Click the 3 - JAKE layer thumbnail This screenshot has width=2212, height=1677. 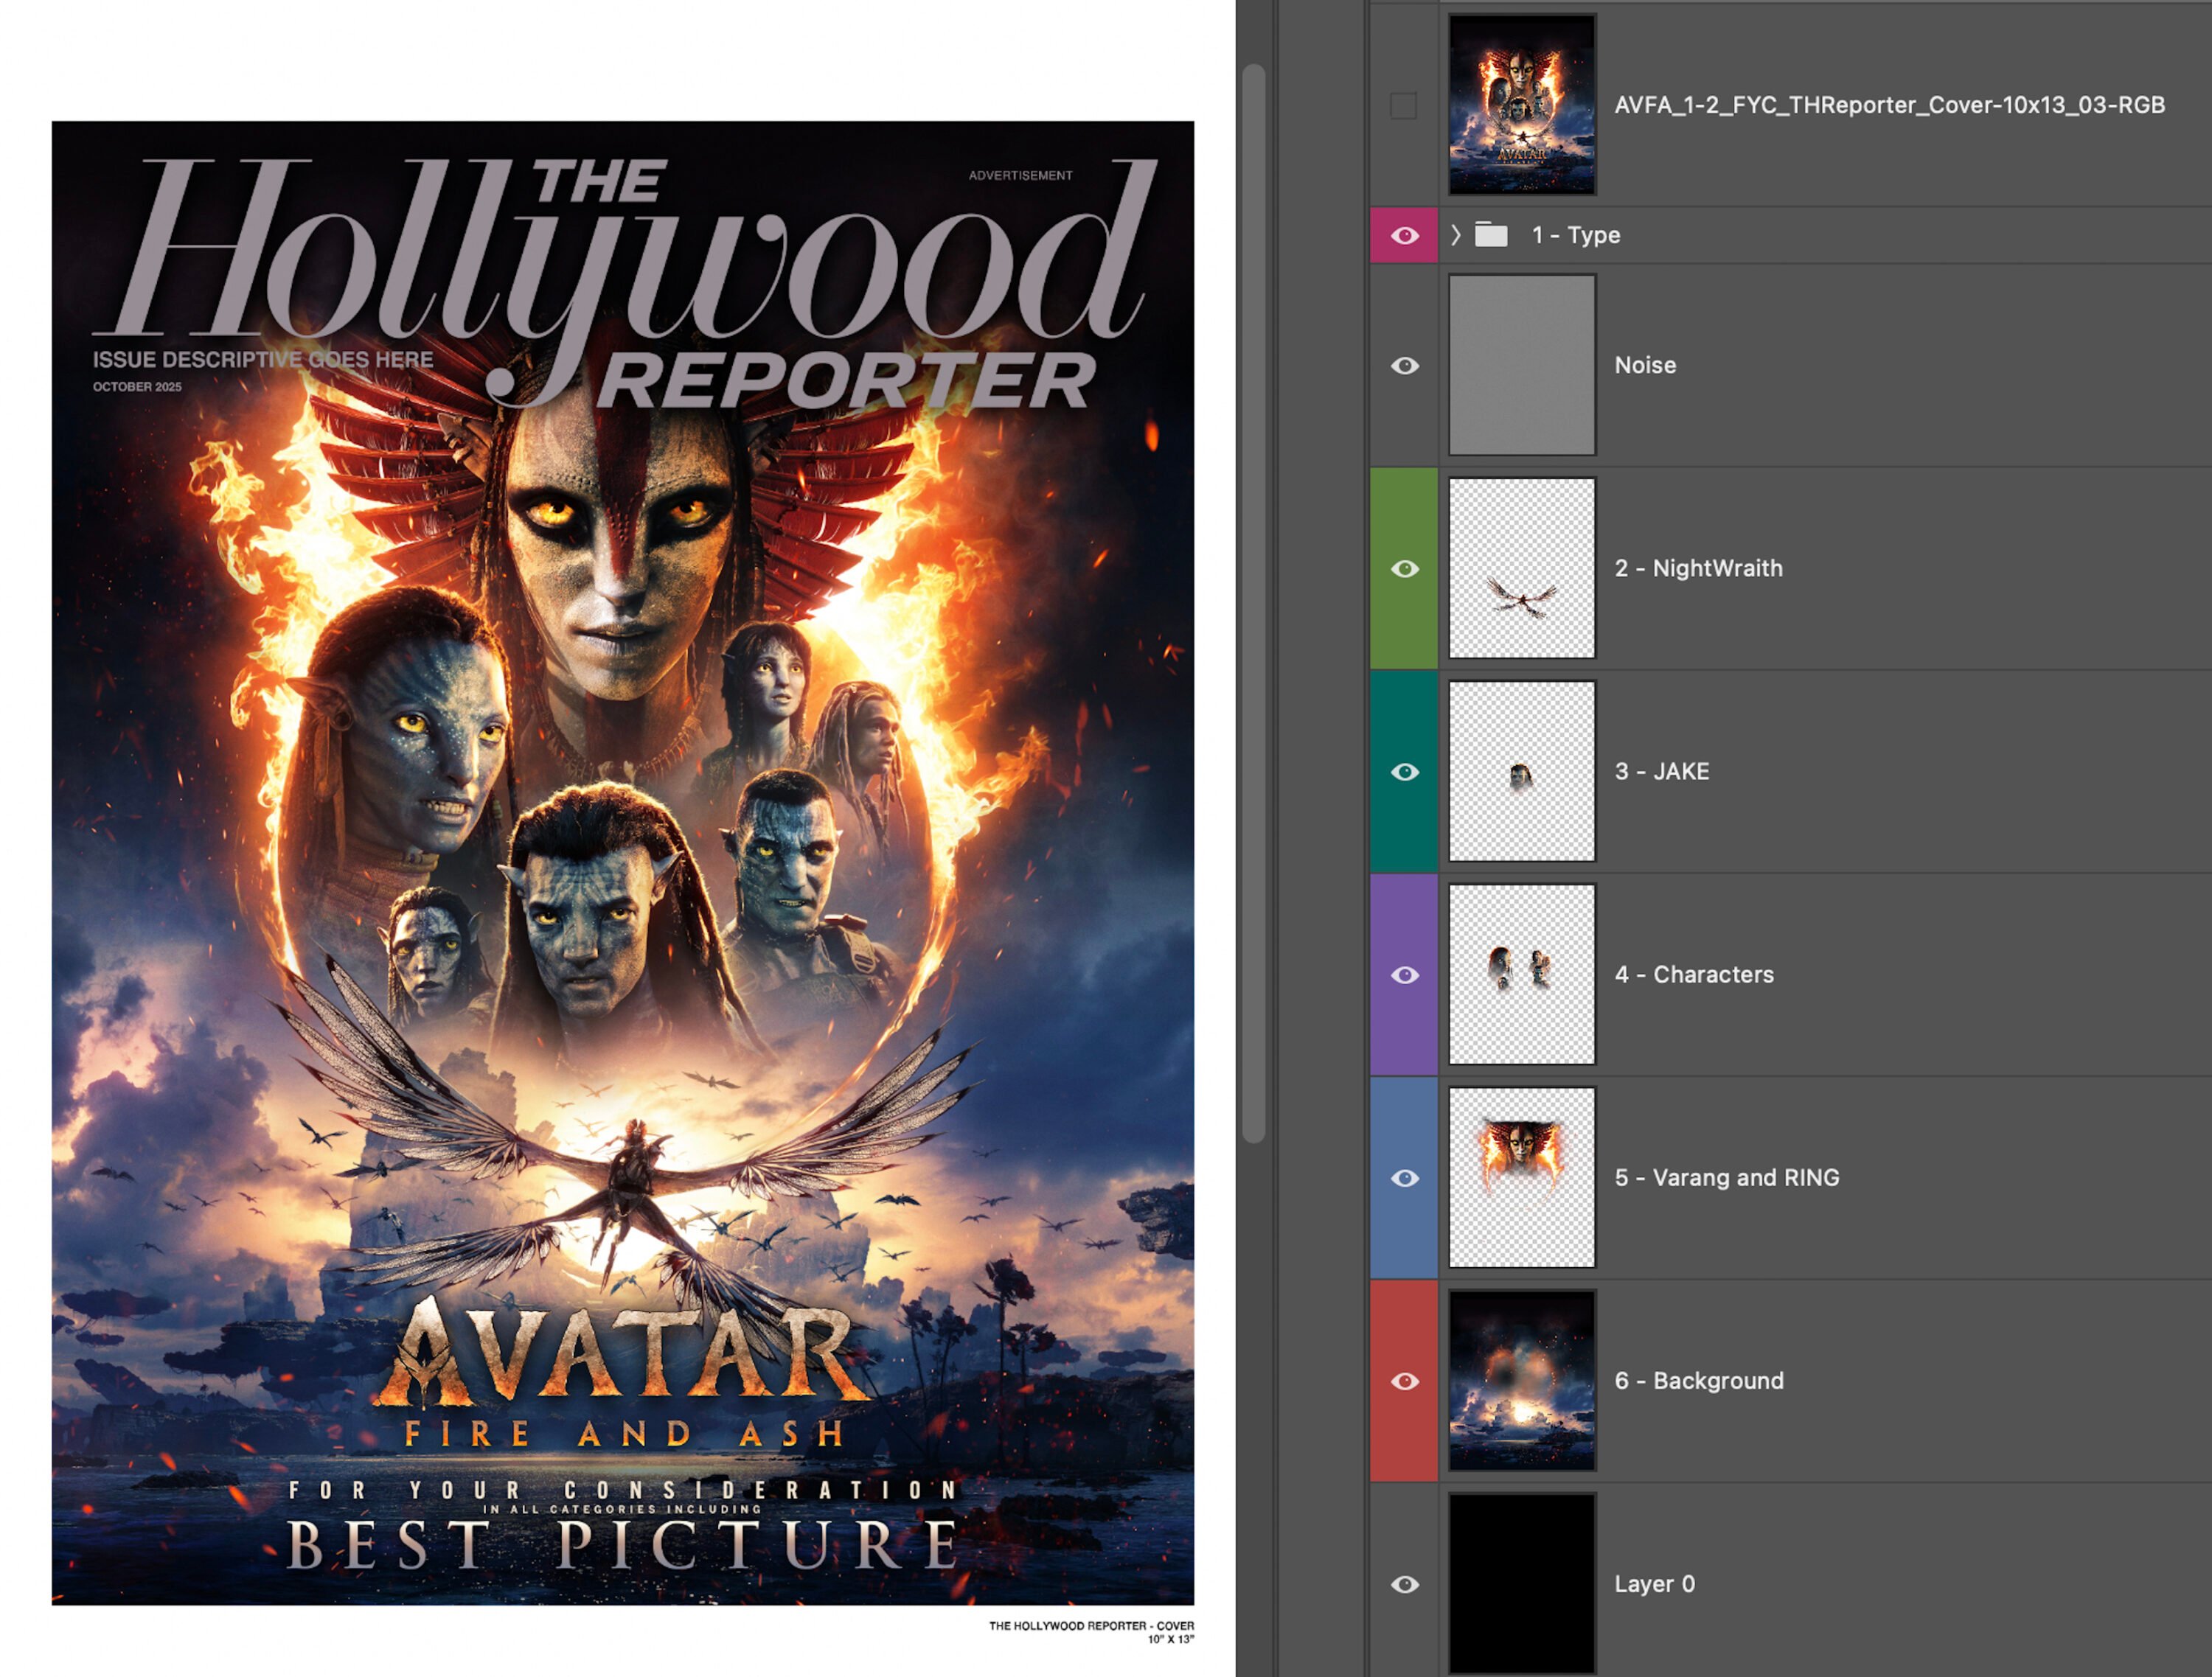tap(1521, 771)
